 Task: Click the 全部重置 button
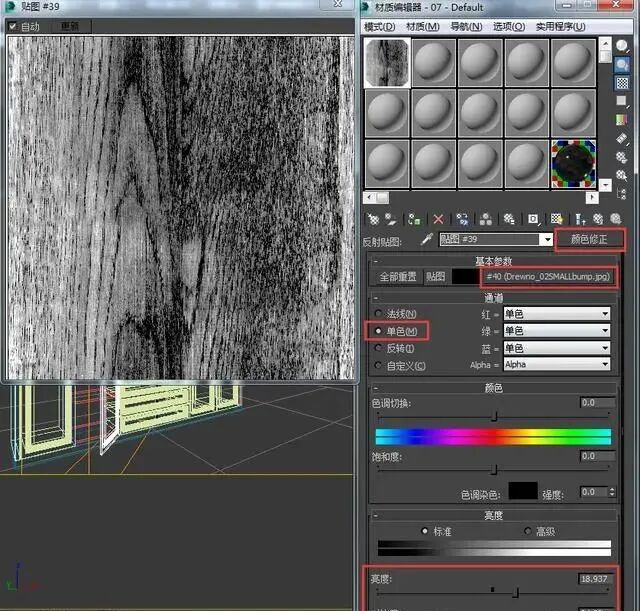tap(398, 277)
